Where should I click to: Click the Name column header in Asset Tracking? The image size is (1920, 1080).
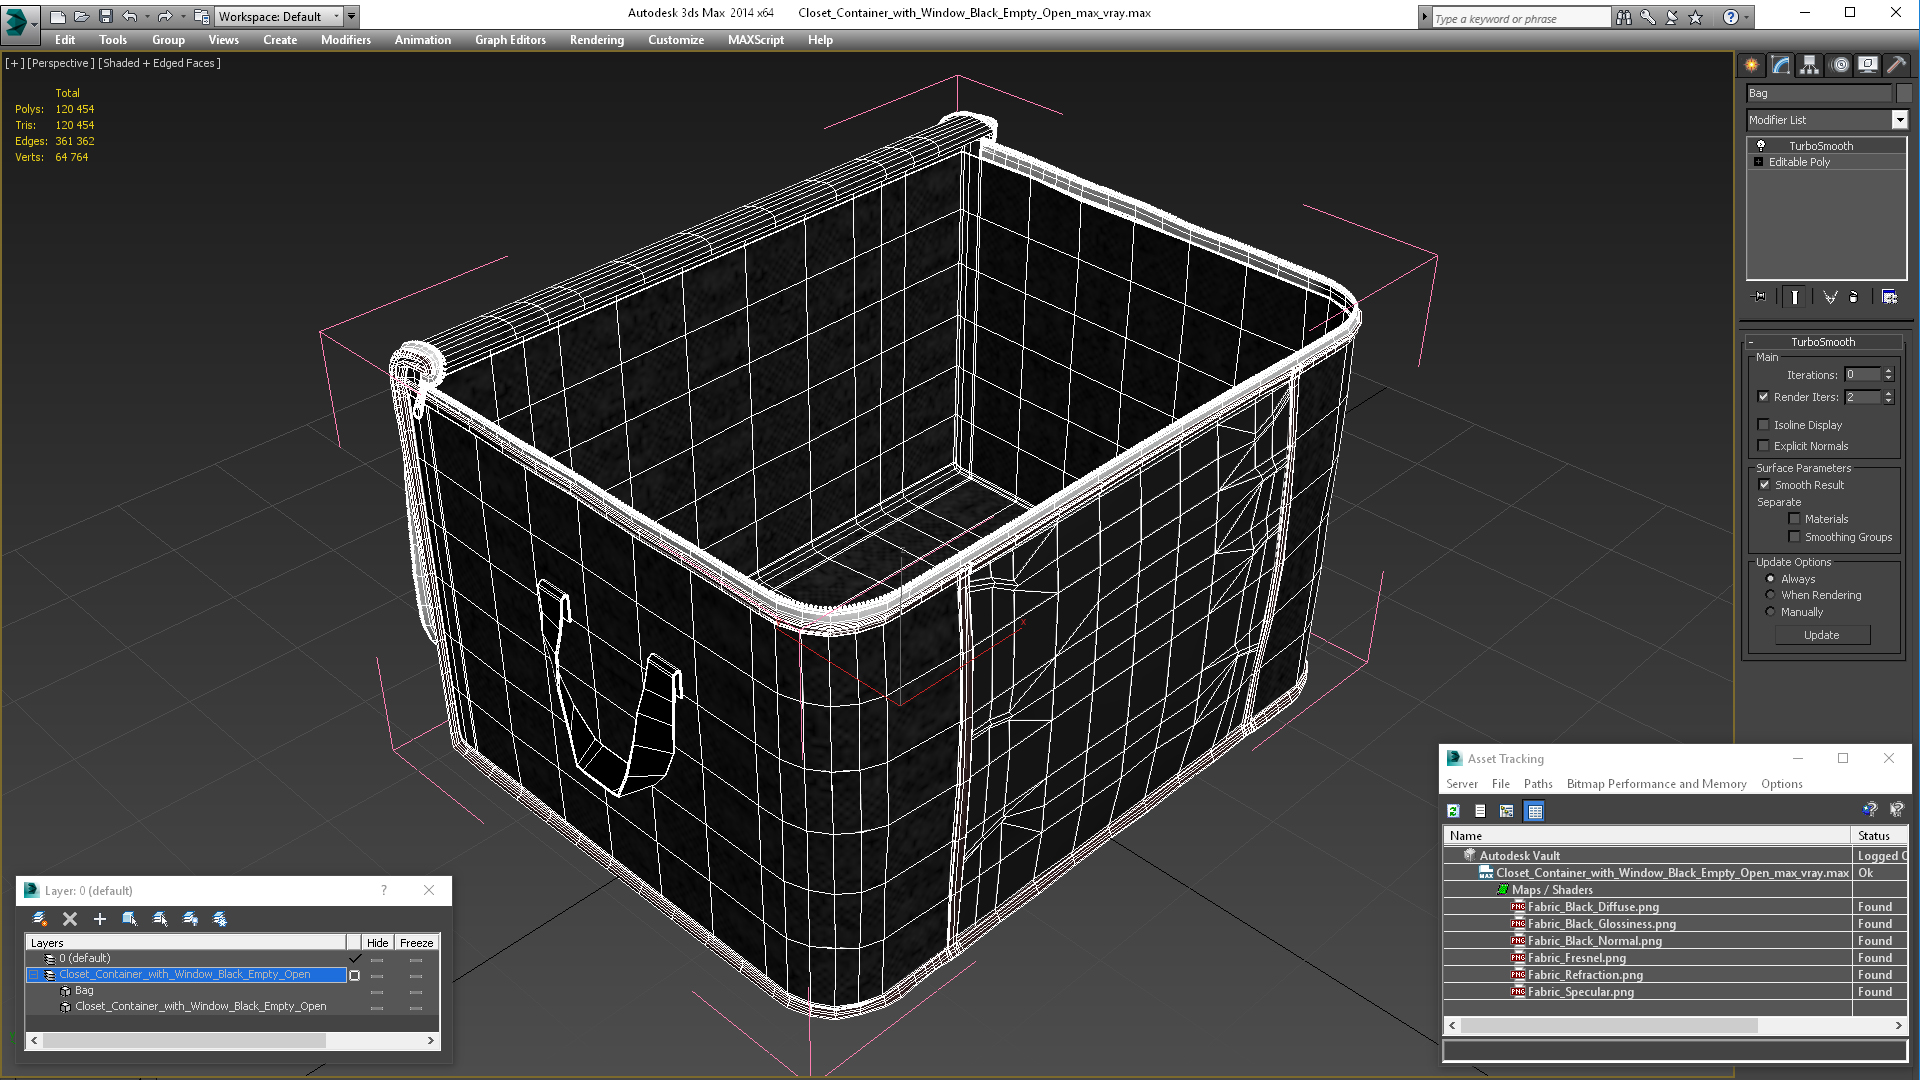(x=1647, y=836)
